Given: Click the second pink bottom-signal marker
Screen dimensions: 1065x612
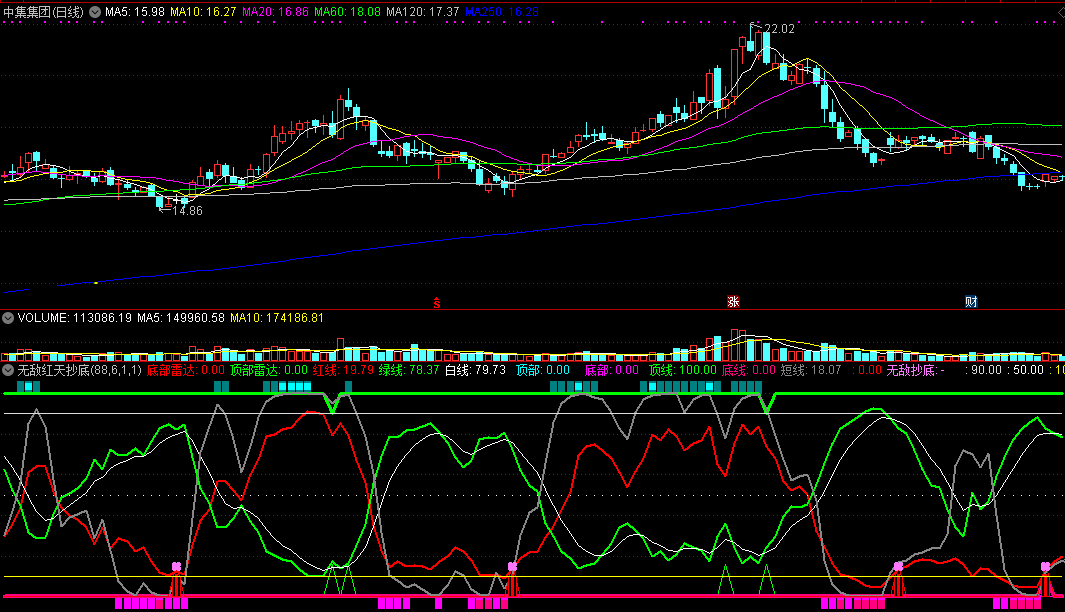Looking at the screenshot, I should tap(512, 566).
